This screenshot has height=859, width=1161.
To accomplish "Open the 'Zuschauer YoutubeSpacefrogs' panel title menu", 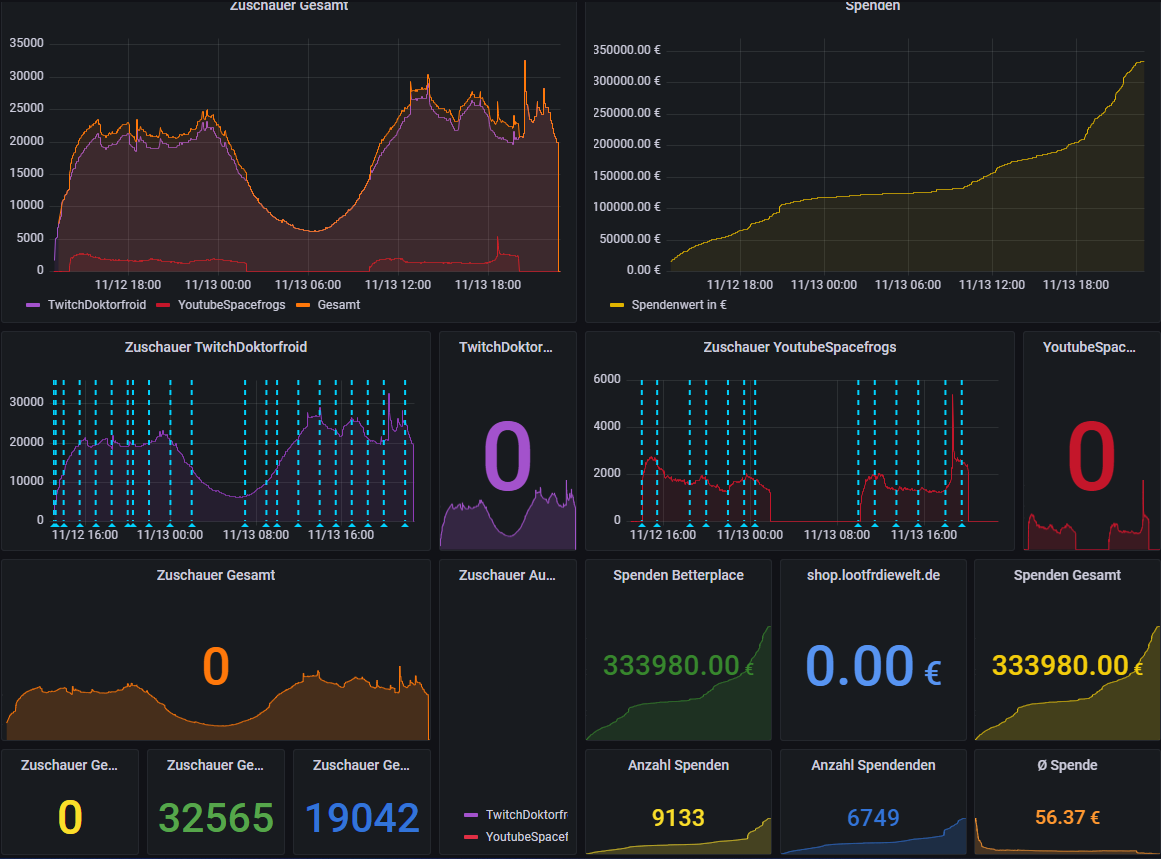I will click(x=800, y=347).
